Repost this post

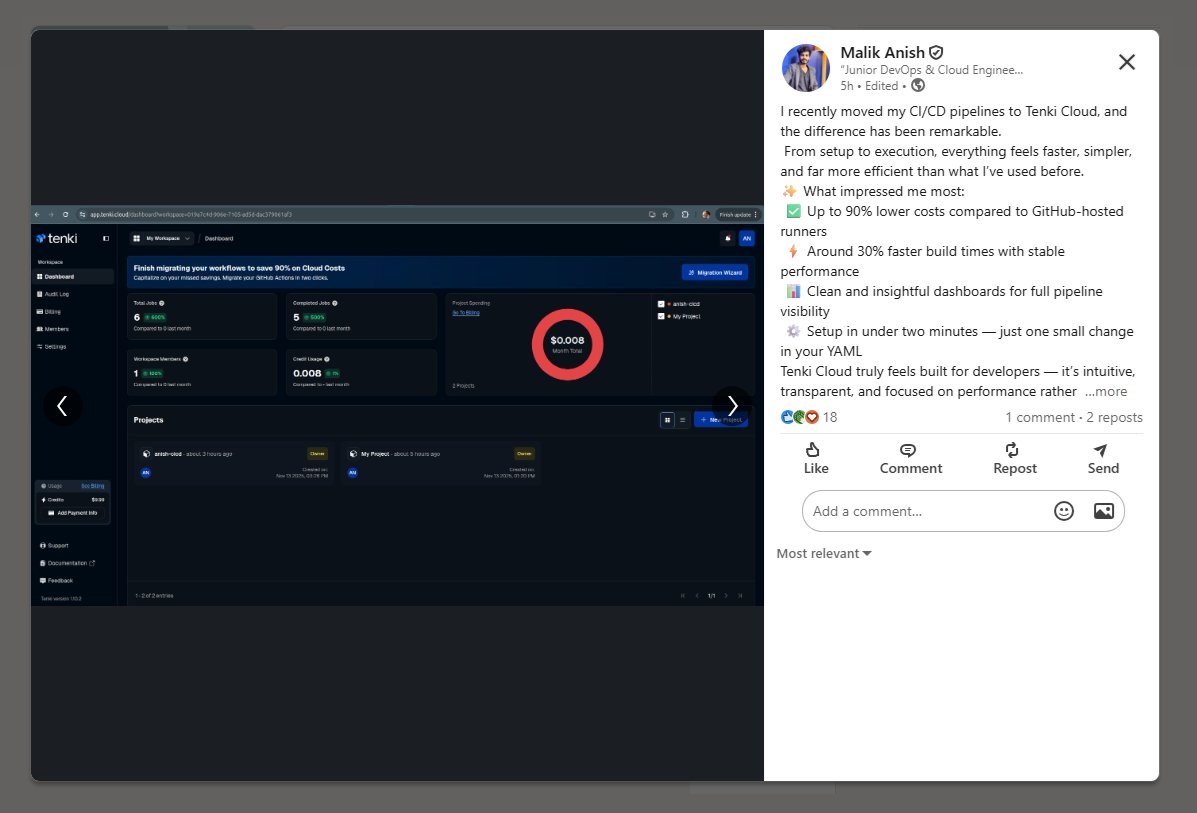pos(1014,459)
